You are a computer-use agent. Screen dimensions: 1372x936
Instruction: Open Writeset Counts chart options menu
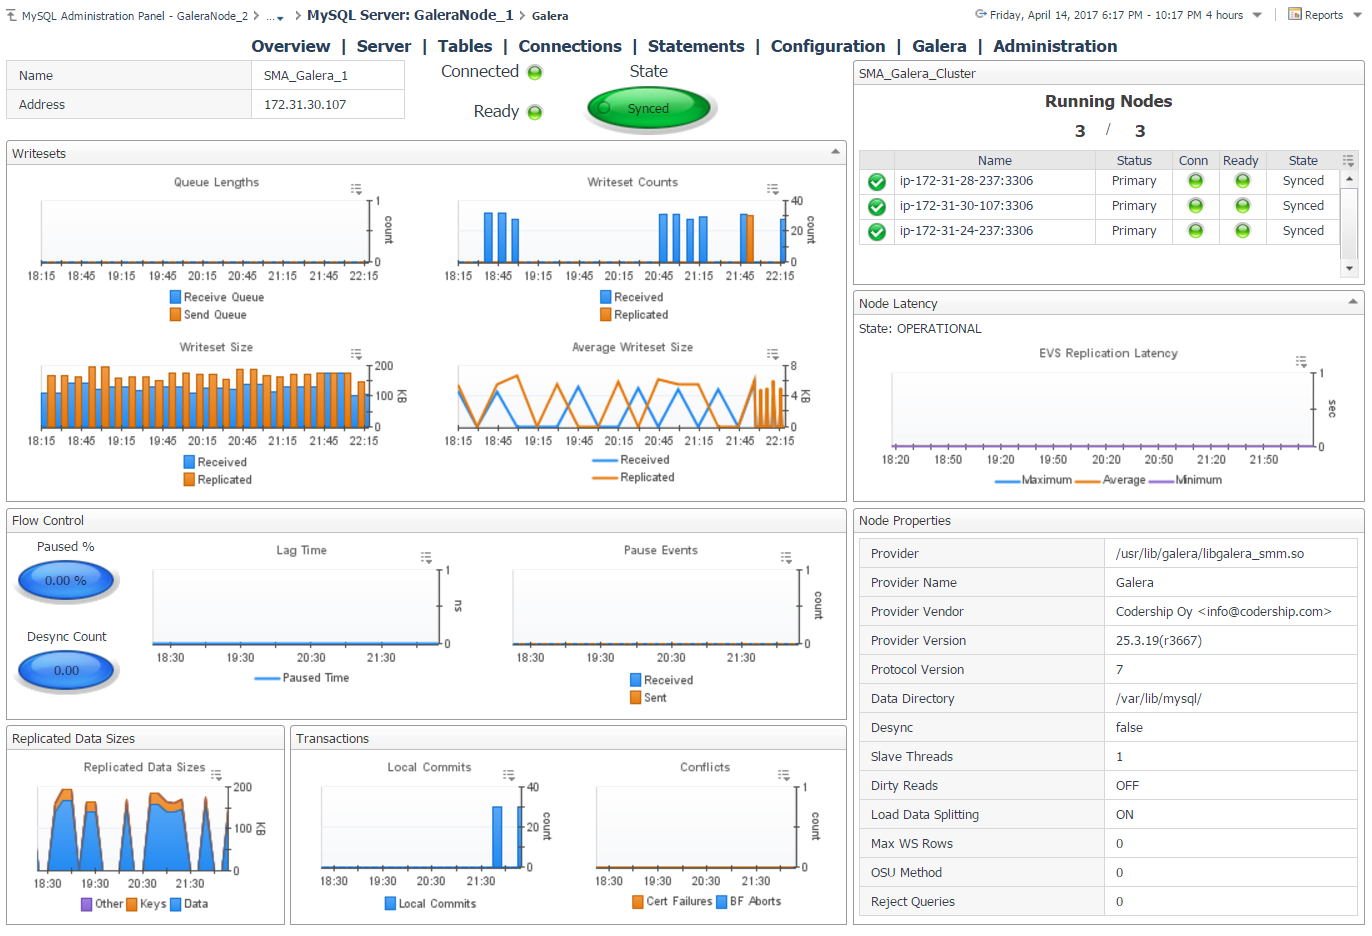(x=772, y=189)
